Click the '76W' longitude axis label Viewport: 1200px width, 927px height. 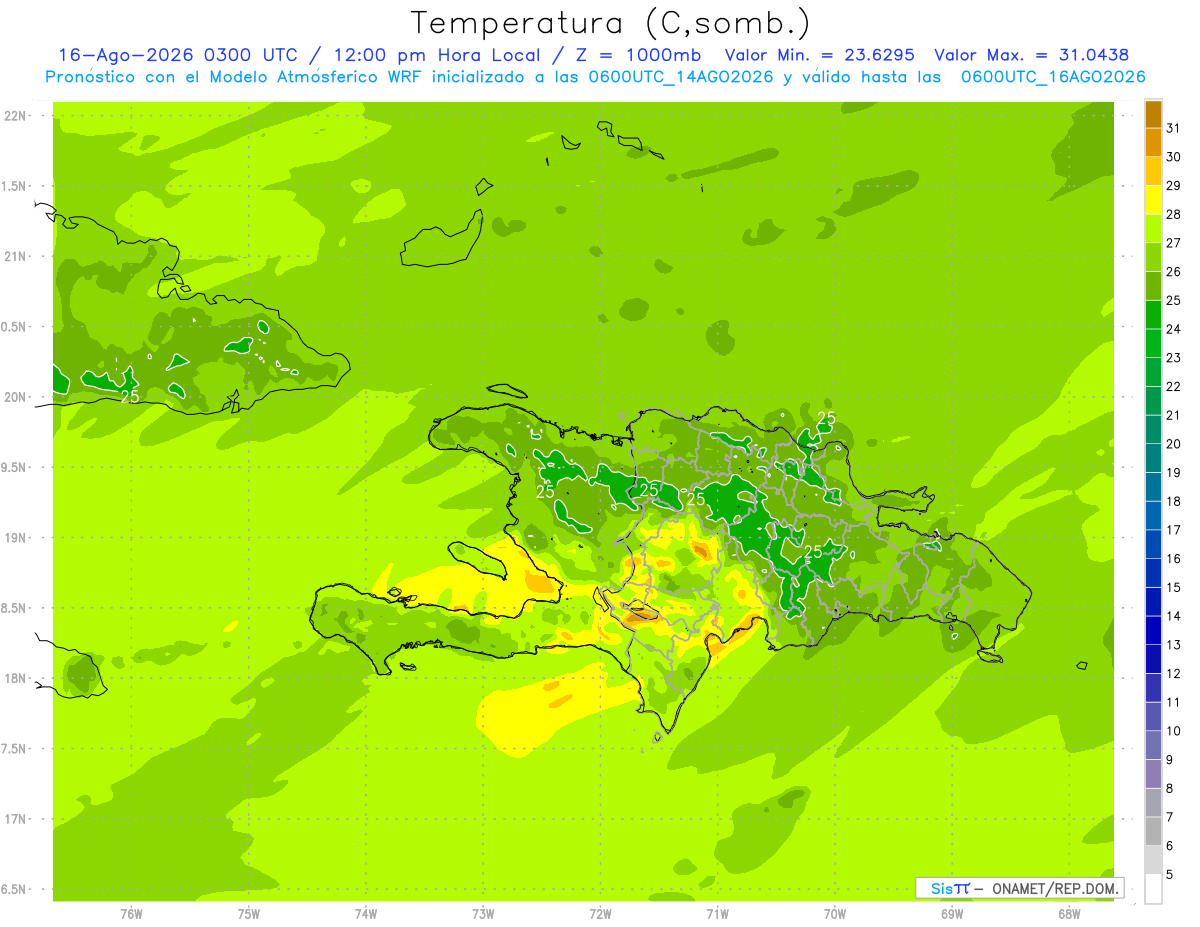131,914
